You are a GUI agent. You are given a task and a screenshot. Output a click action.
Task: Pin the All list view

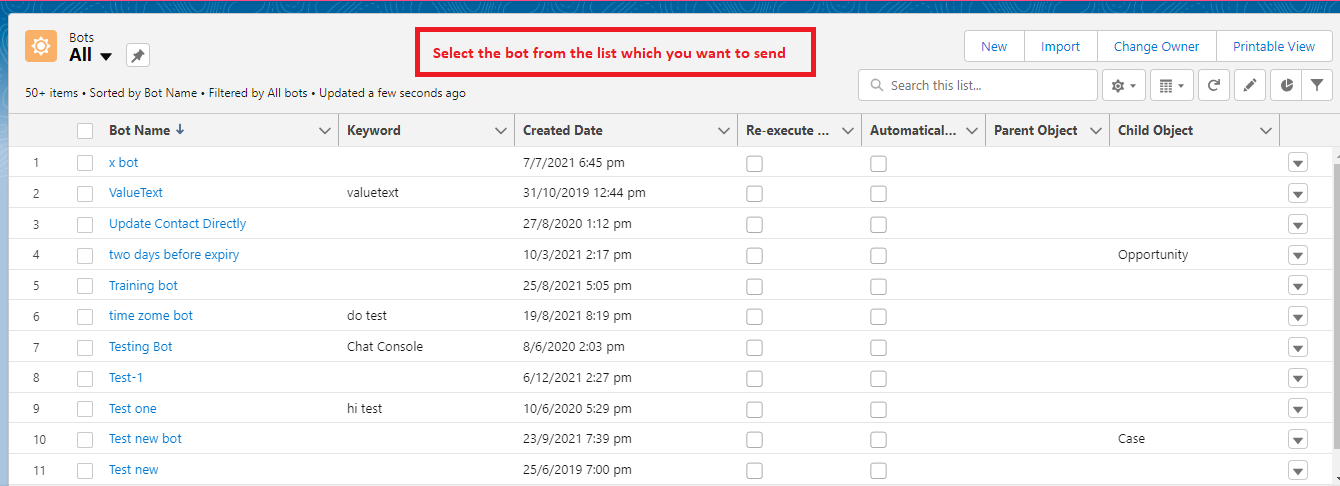click(x=138, y=56)
